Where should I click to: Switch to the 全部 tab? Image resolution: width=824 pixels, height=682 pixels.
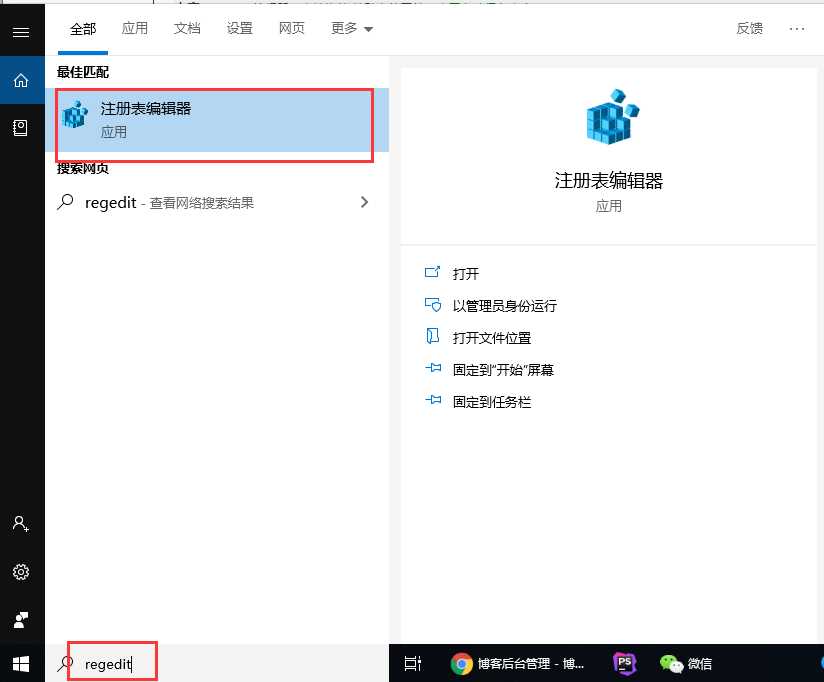(83, 29)
